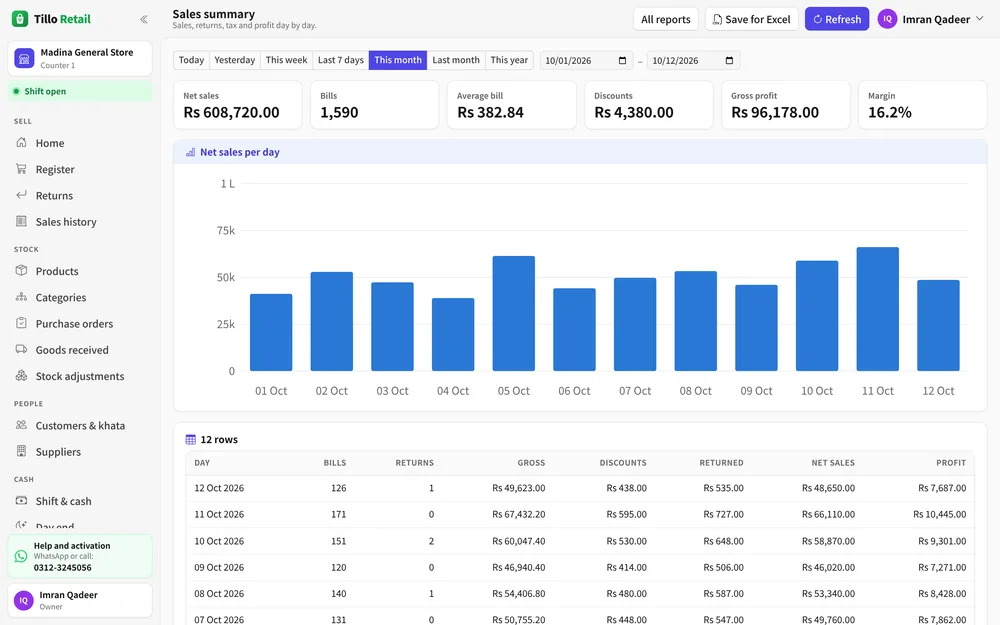The width and height of the screenshot is (1000, 625).
Task: Click the Returns arrow icon
Action: tap(22, 195)
